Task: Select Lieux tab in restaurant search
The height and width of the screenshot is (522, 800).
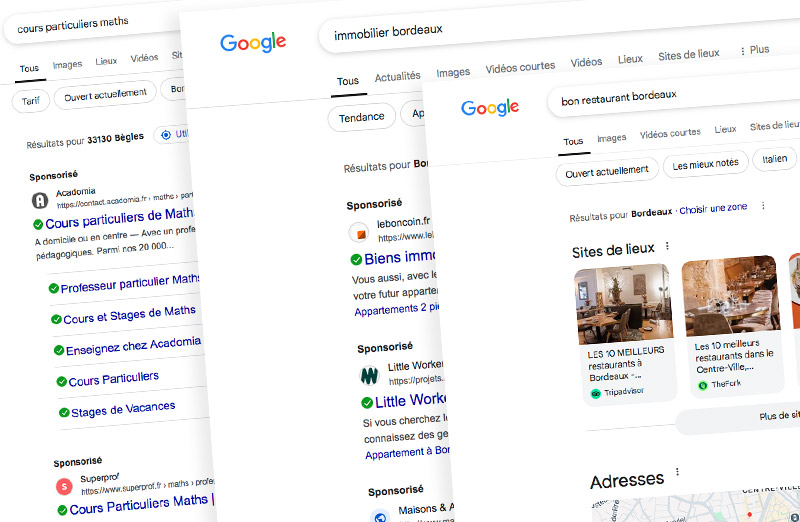Action: [725, 129]
